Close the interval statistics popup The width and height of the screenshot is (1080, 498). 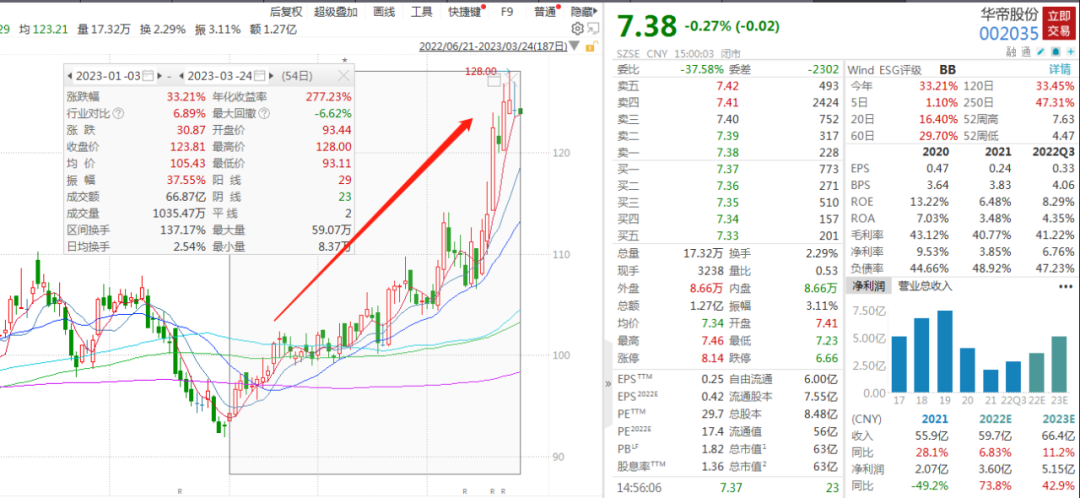point(344,75)
